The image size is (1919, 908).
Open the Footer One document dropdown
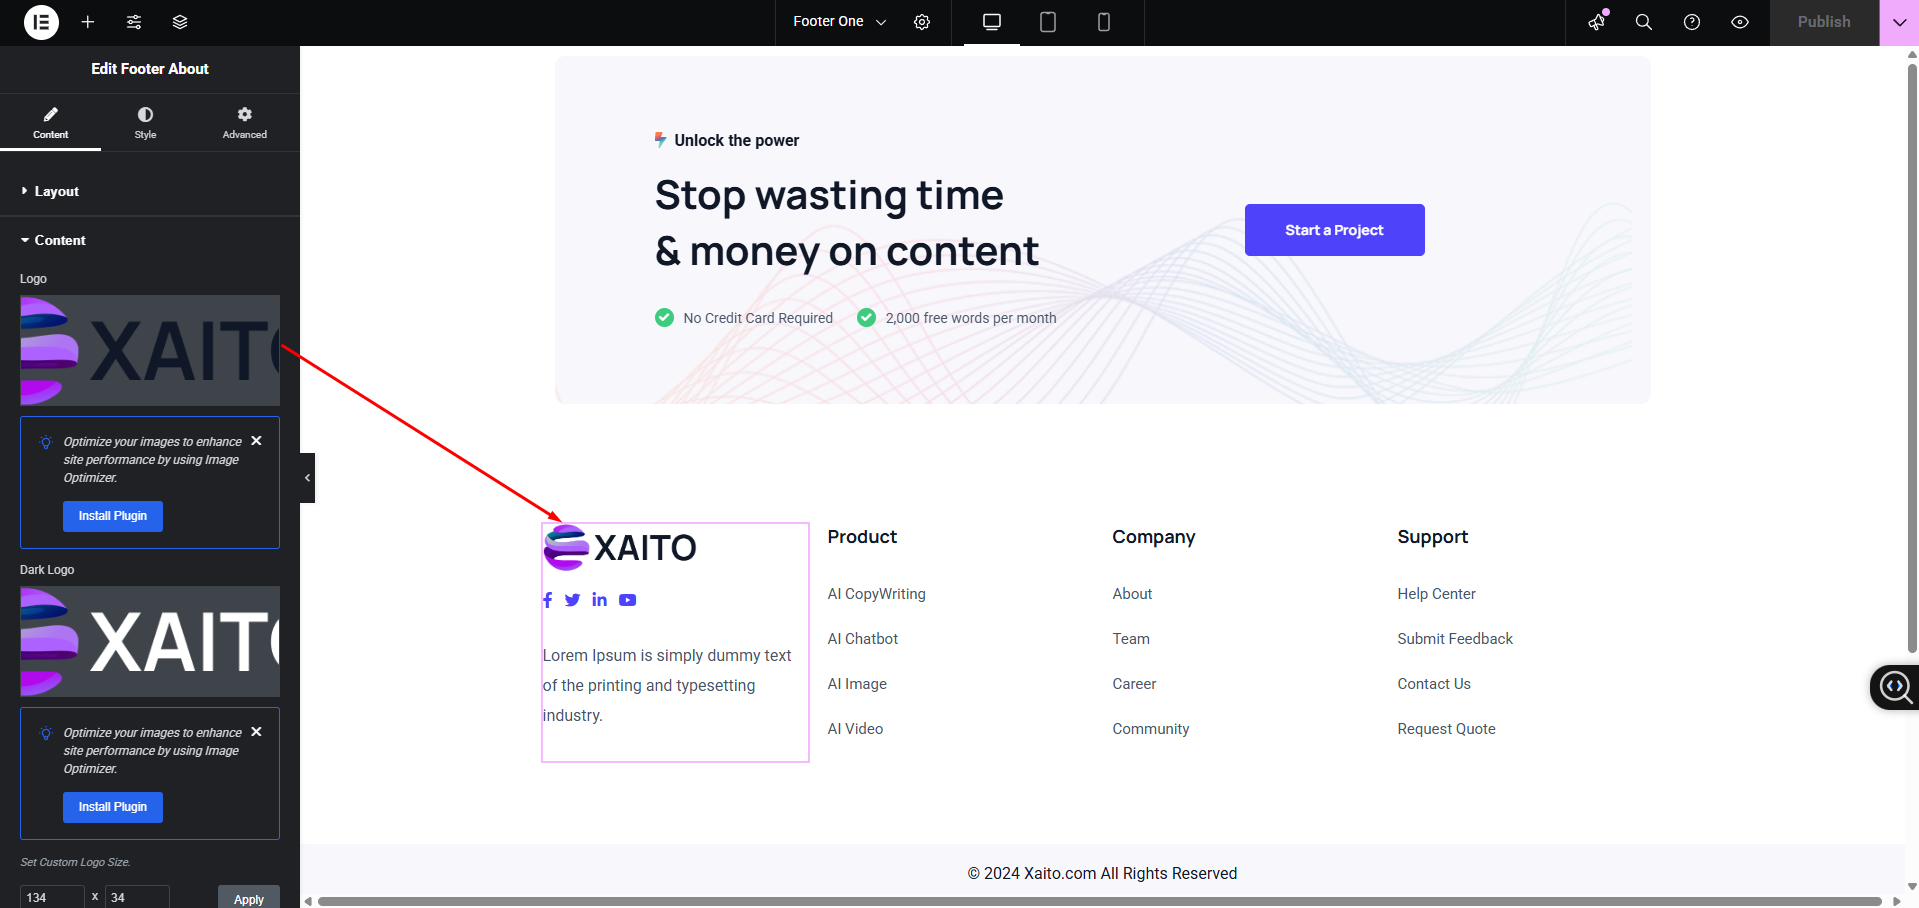coord(839,22)
